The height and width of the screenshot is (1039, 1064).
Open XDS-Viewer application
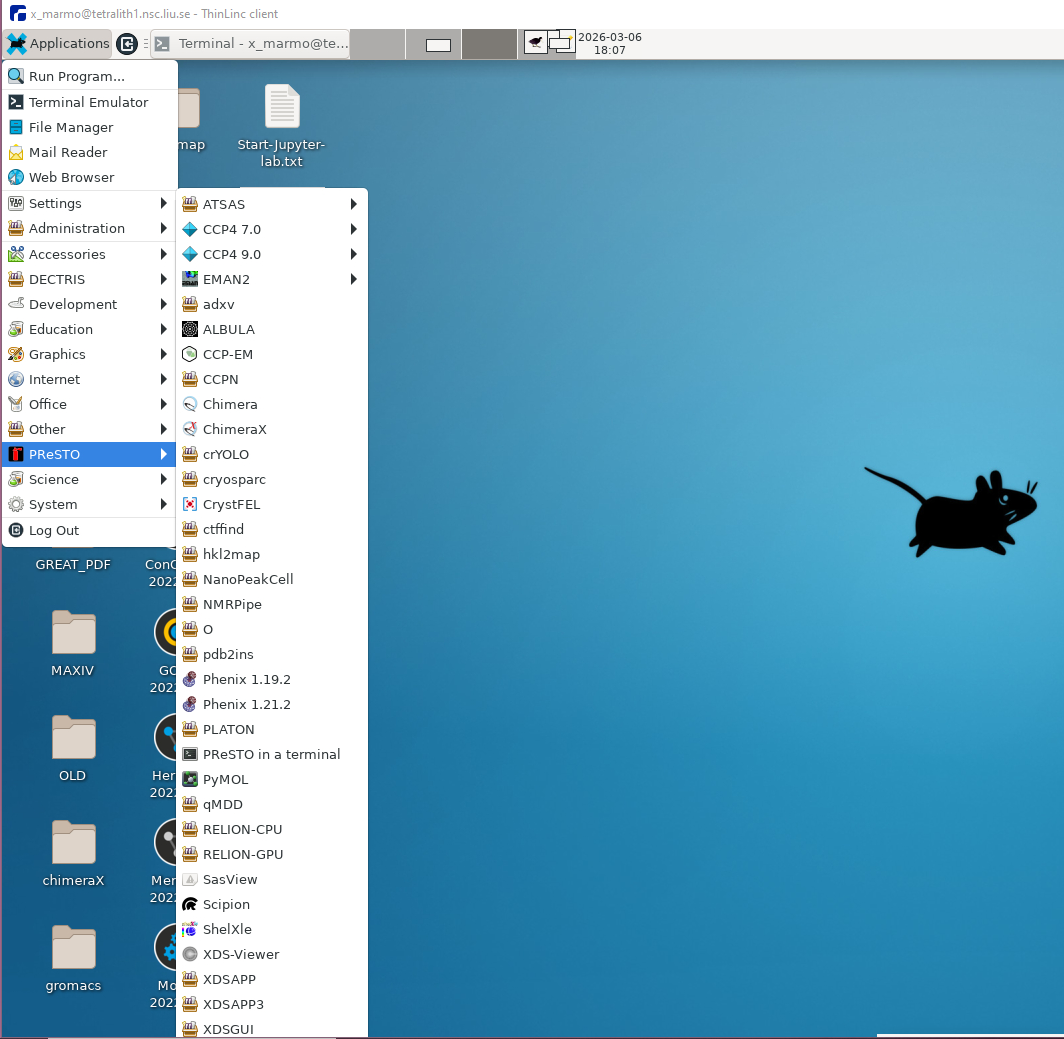pos(240,954)
